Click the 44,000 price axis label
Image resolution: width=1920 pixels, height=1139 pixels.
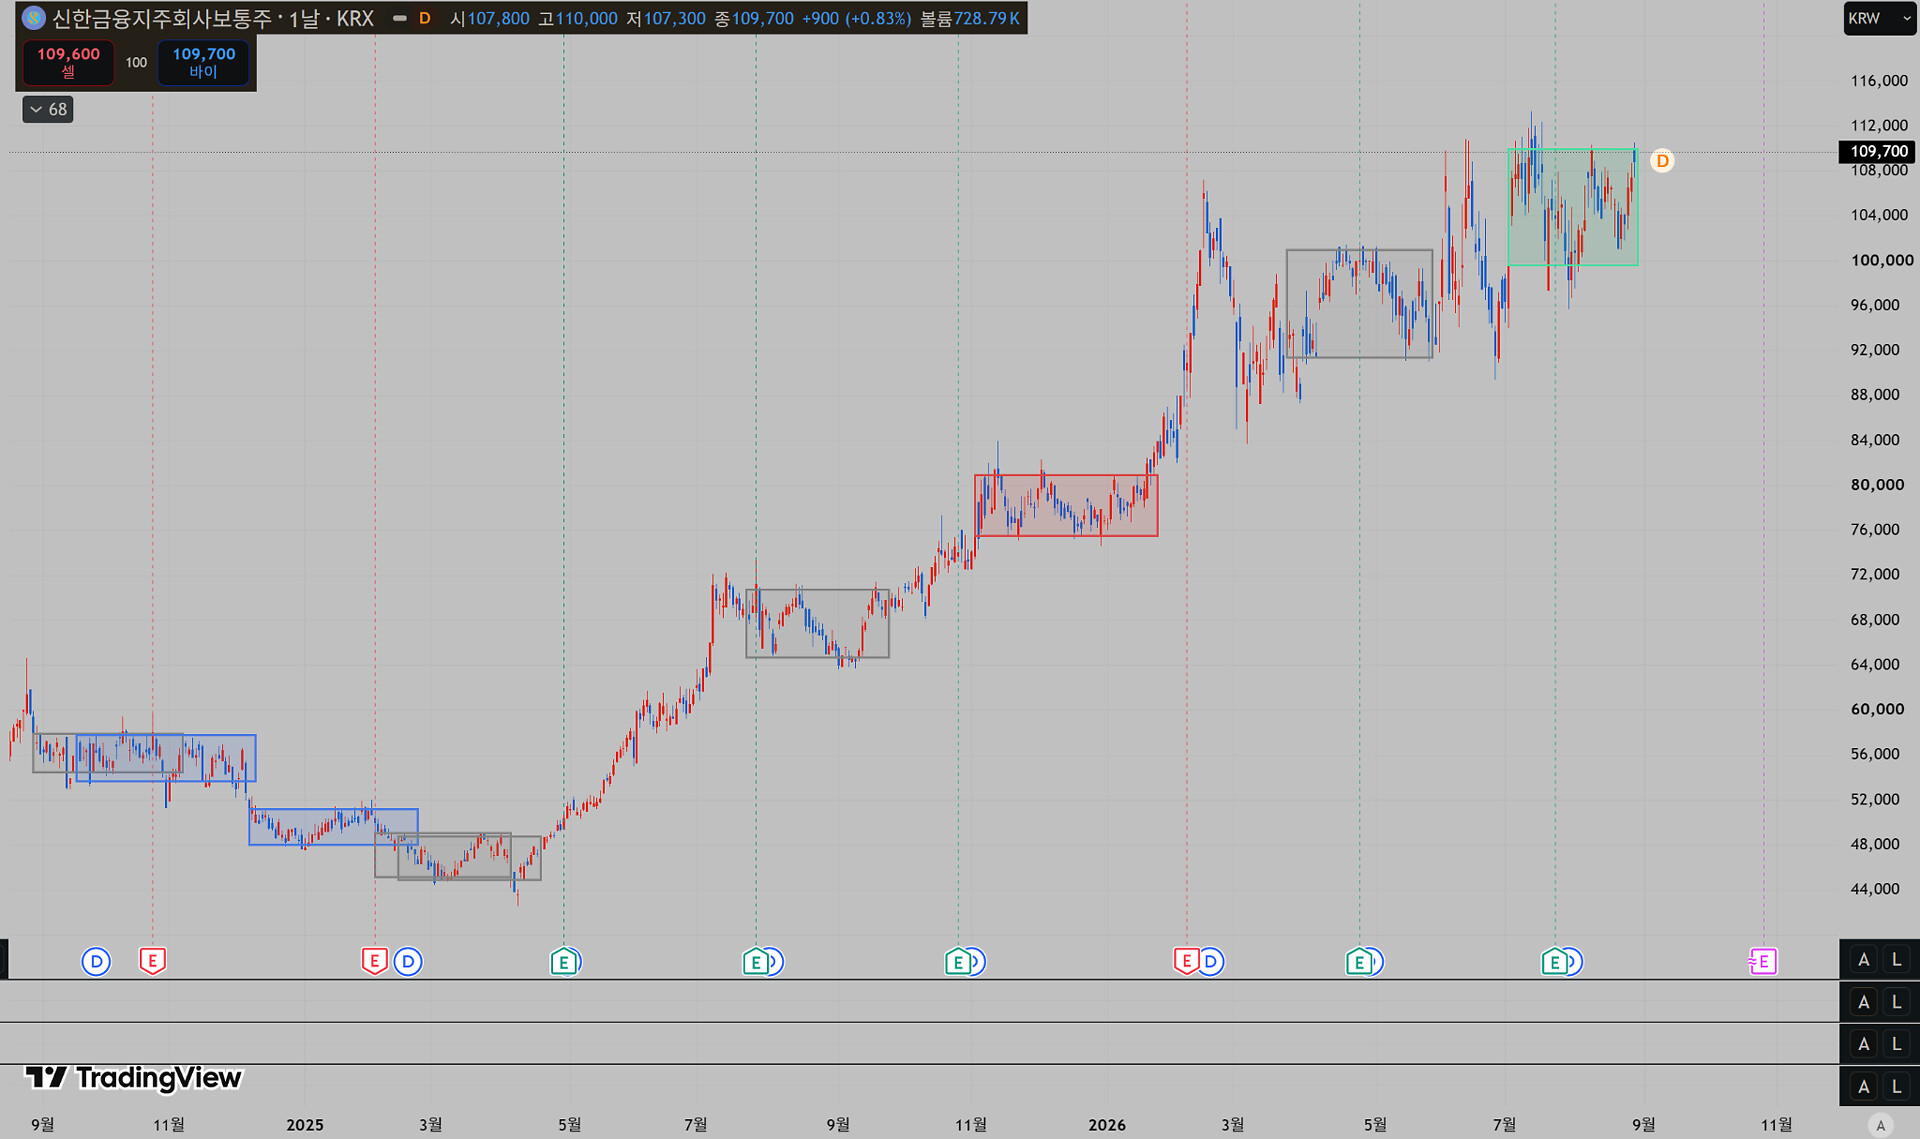click(1875, 888)
